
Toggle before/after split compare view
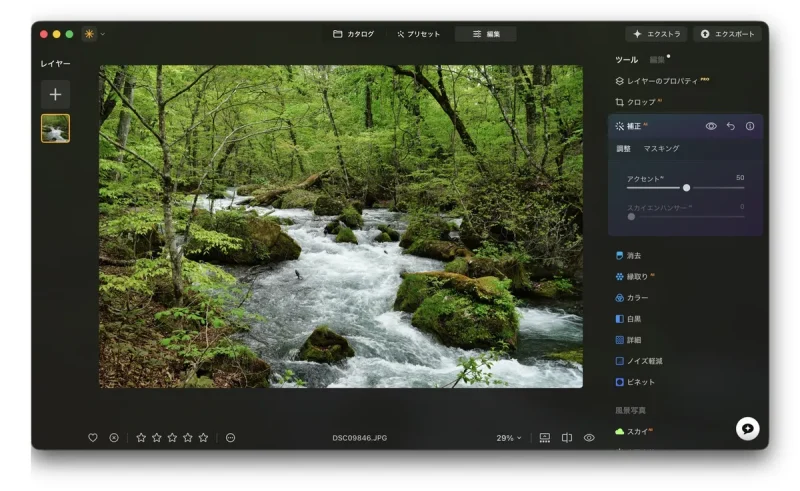[567, 437]
